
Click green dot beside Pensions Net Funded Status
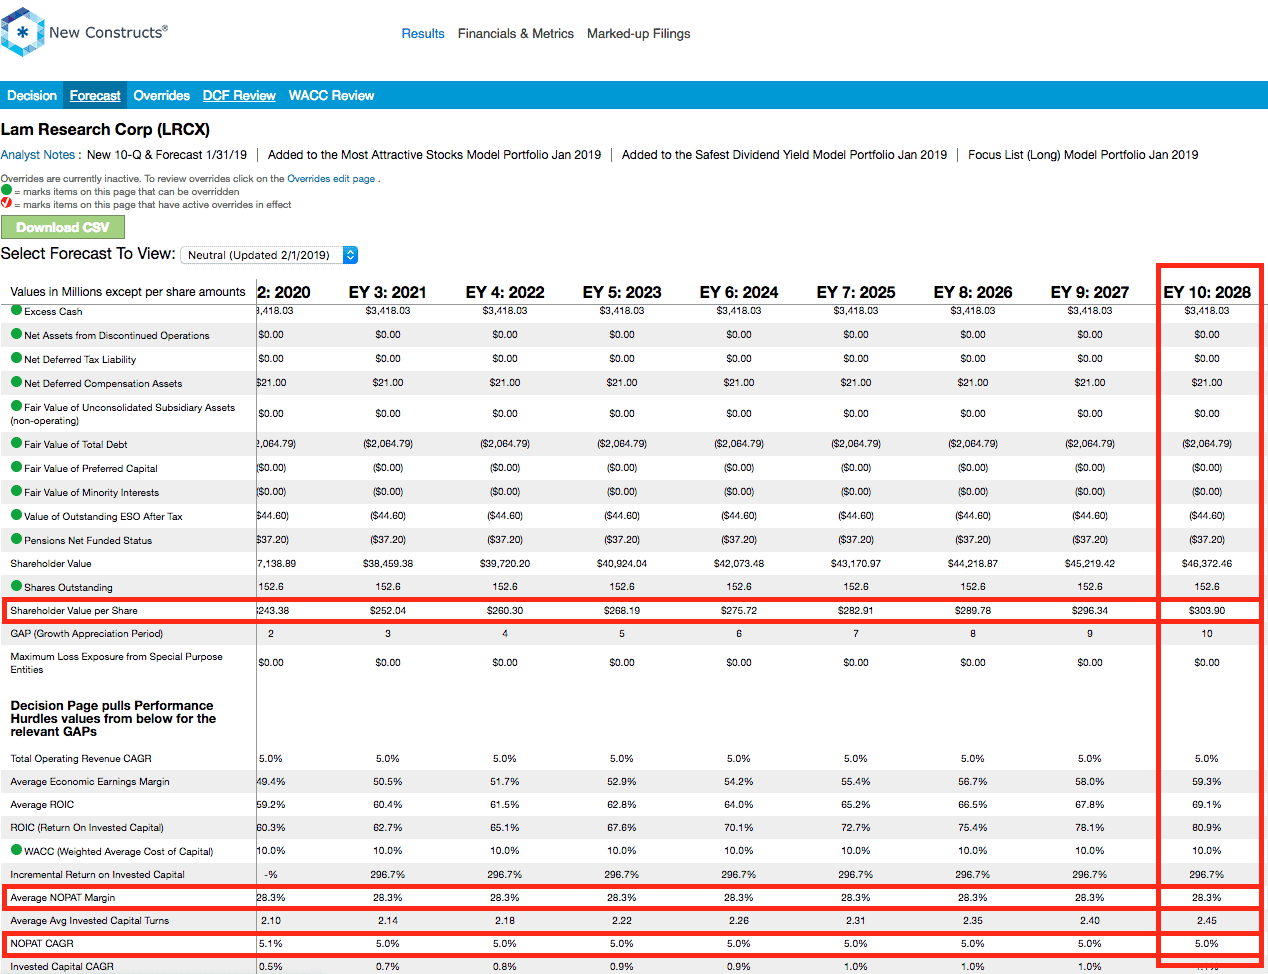[x=16, y=539]
